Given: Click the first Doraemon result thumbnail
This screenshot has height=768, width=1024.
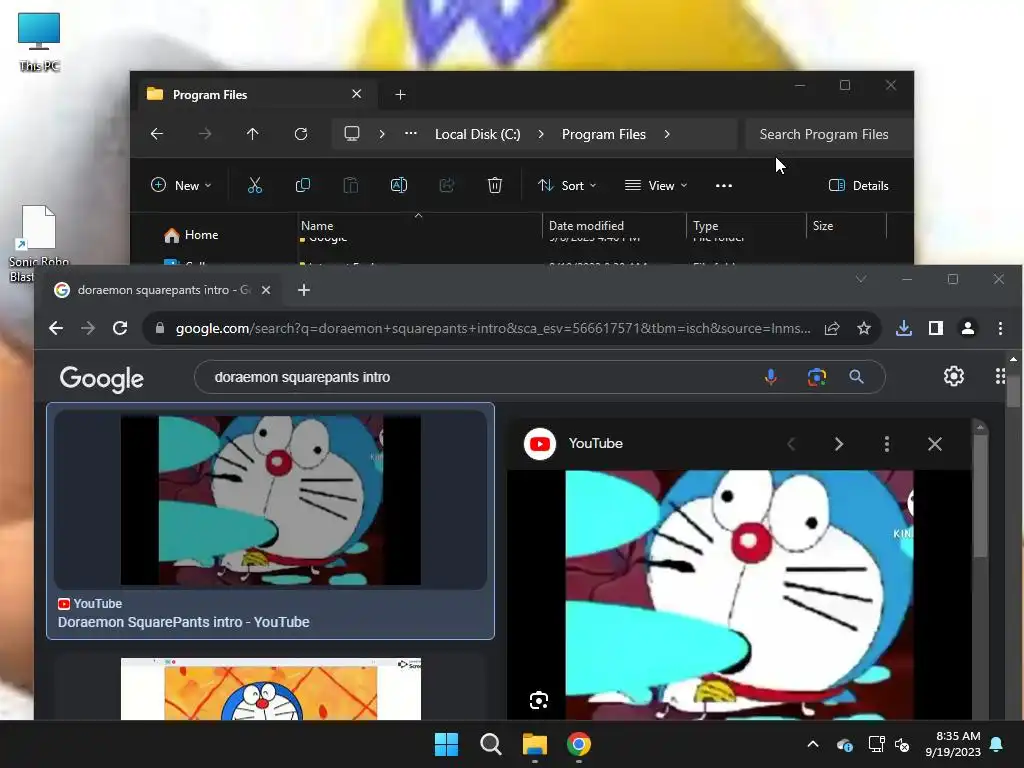Looking at the screenshot, I should pyautogui.click(x=270, y=500).
